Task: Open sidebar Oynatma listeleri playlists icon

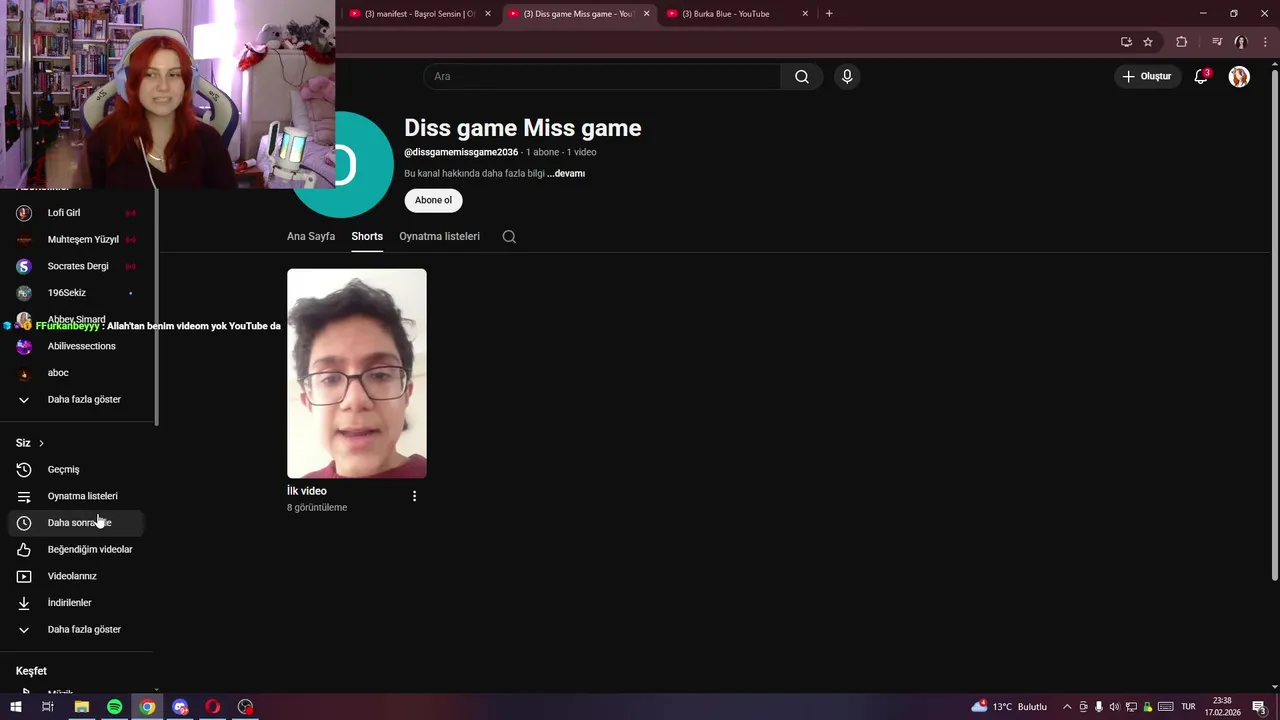Action: (x=24, y=496)
